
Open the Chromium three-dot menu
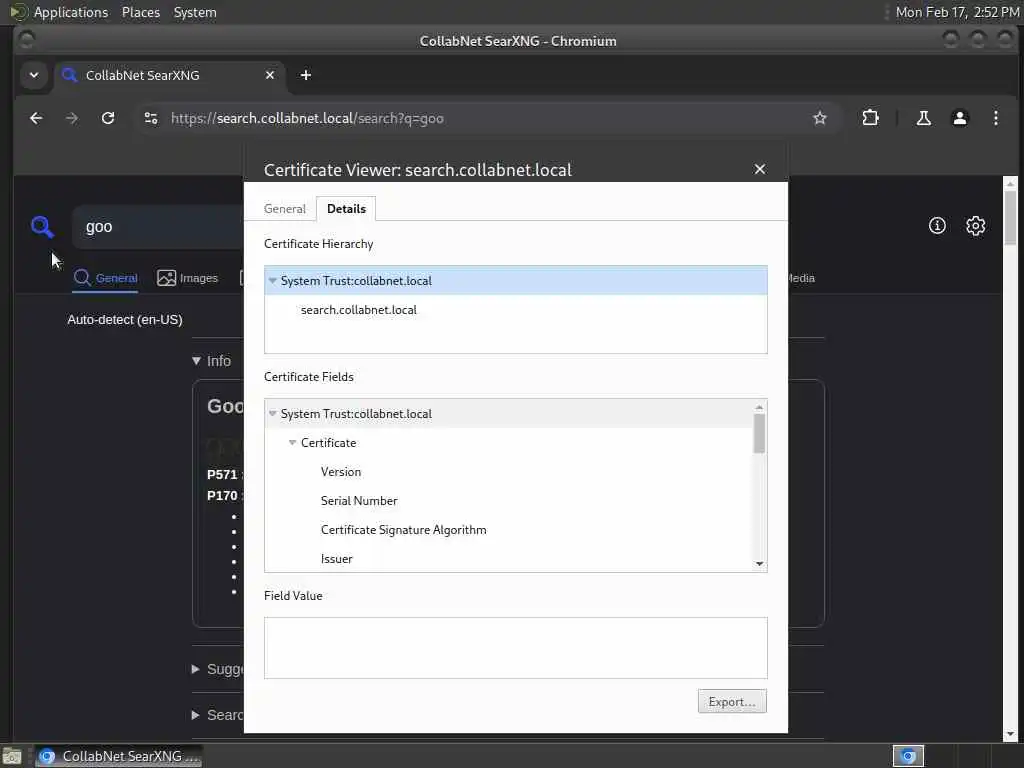995,118
